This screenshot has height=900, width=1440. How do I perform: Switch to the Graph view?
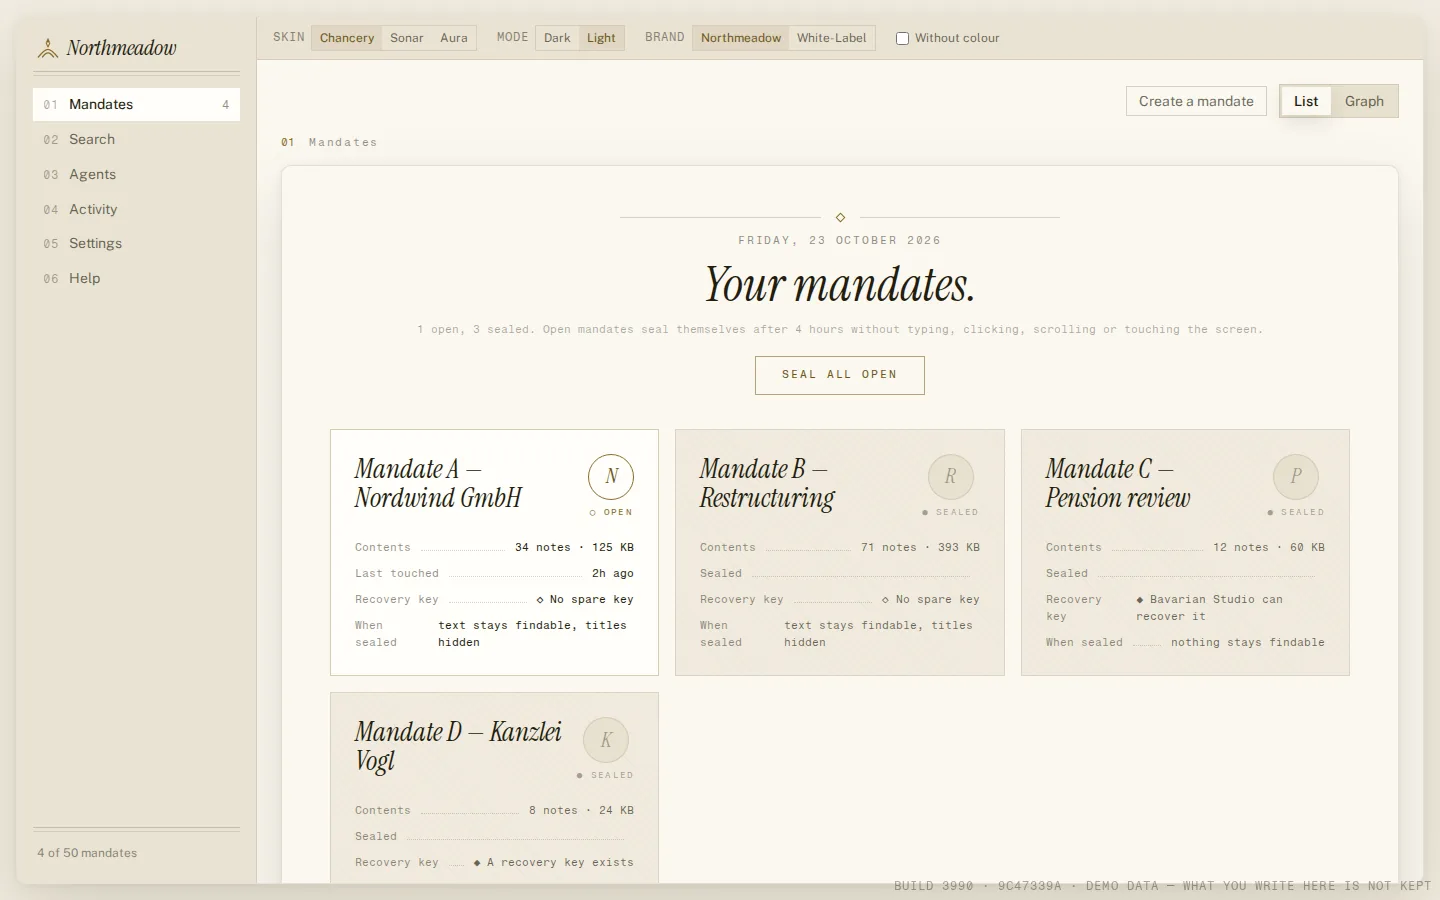(x=1364, y=101)
